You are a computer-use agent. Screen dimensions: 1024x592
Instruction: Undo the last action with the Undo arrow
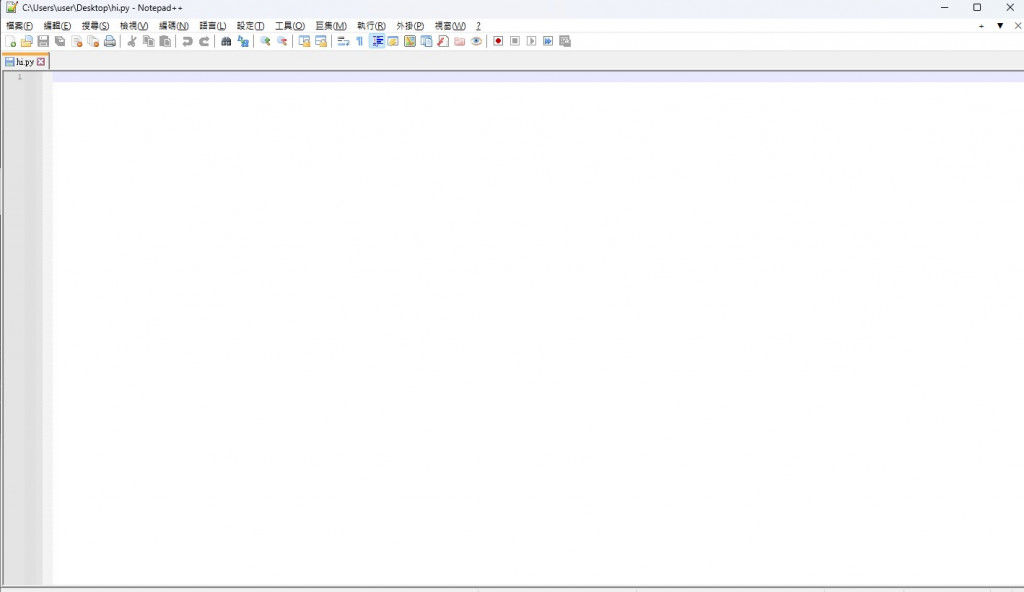point(187,41)
